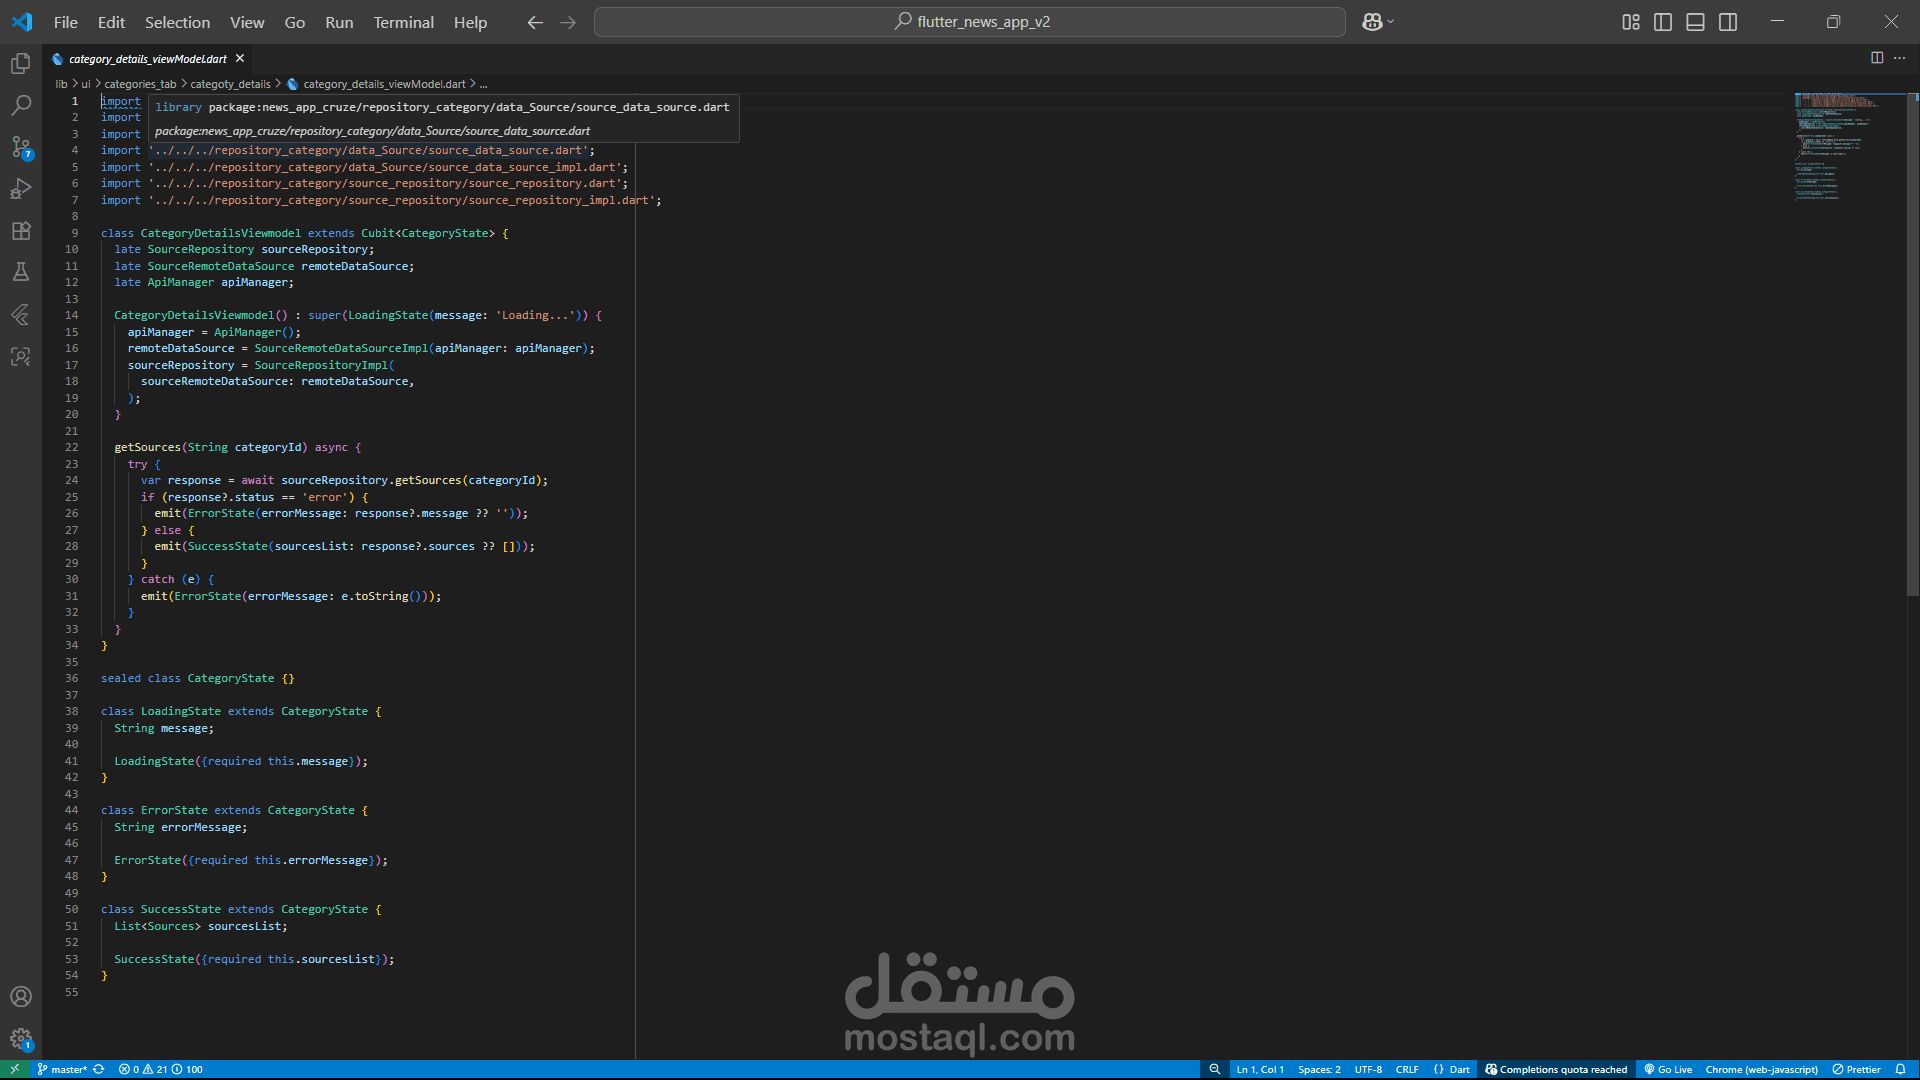1920x1080 pixels.
Task: Open the Extensions view icon
Action: coord(21,231)
